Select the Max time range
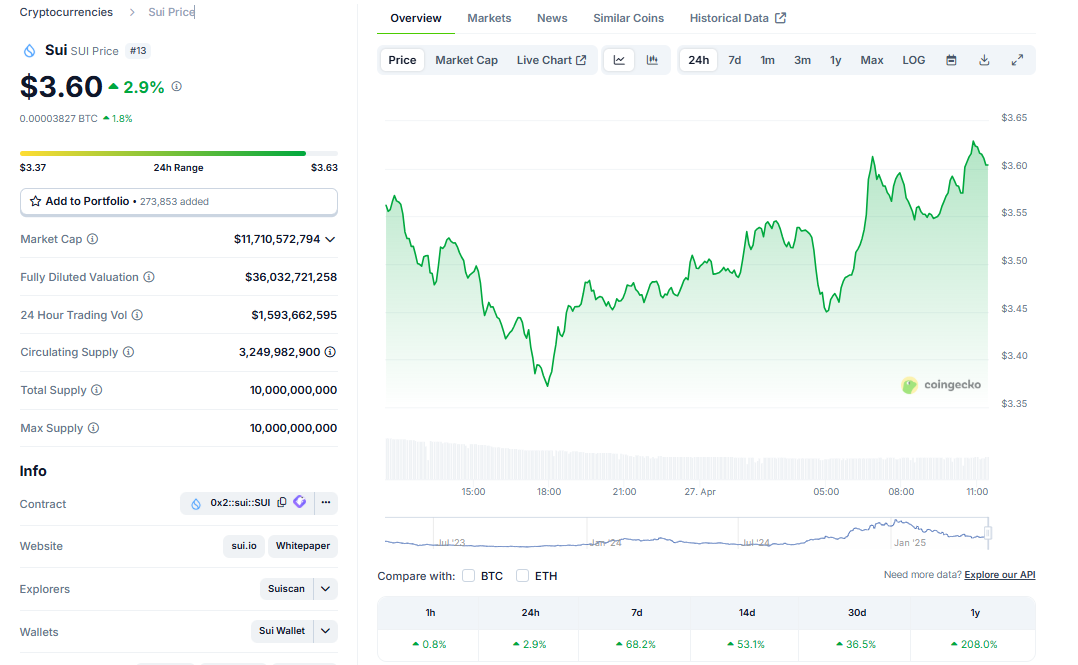The height and width of the screenshot is (665, 1078). coord(872,61)
